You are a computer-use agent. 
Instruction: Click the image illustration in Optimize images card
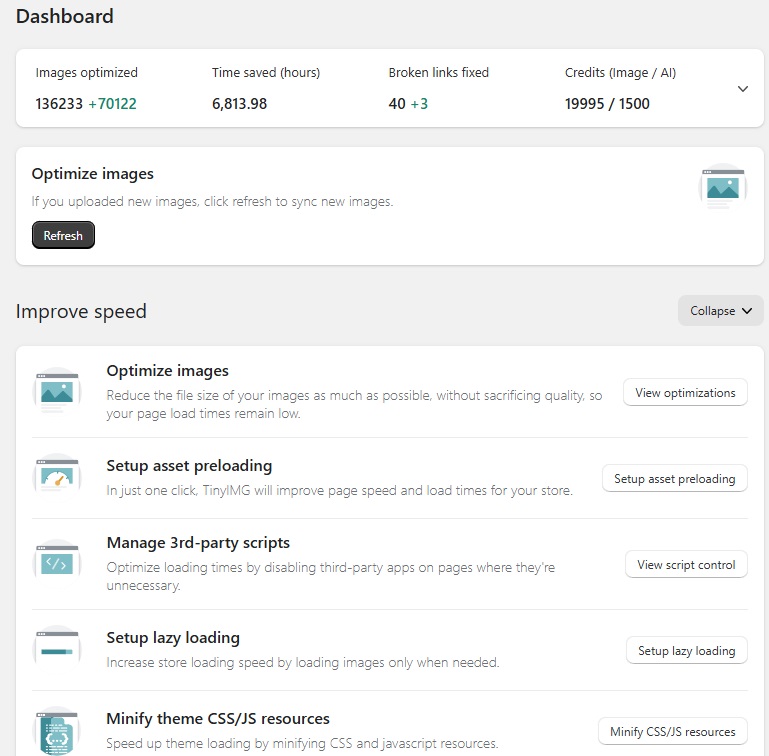[x=722, y=187]
